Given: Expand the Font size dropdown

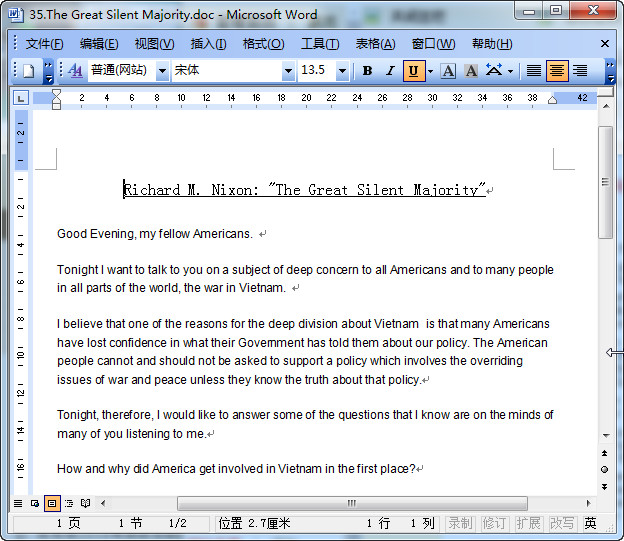Looking at the screenshot, I should tap(342, 71).
